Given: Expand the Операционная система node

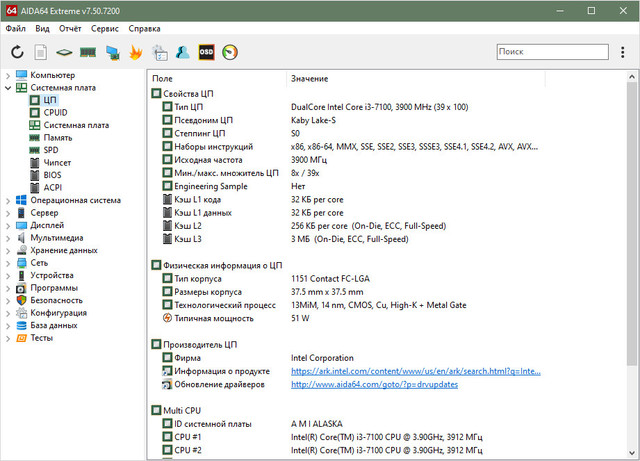Looking at the screenshot, I should [8, 200].
